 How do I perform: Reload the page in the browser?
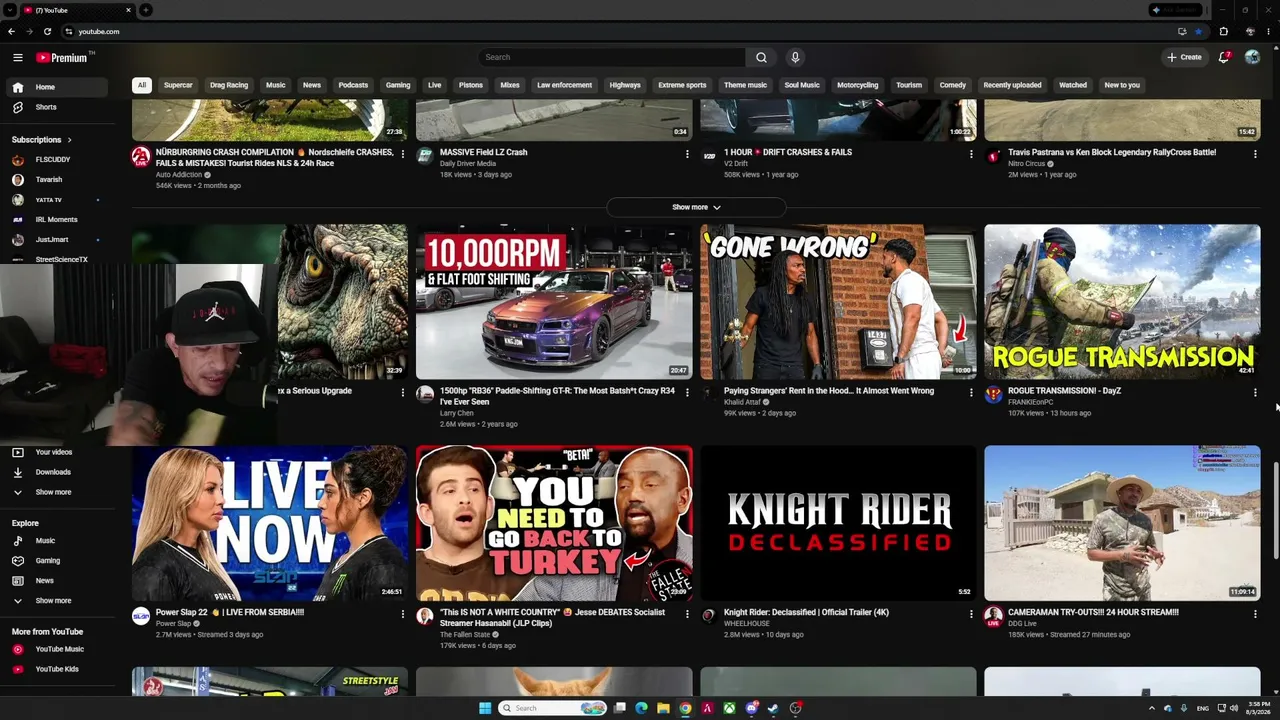[47, 31]
